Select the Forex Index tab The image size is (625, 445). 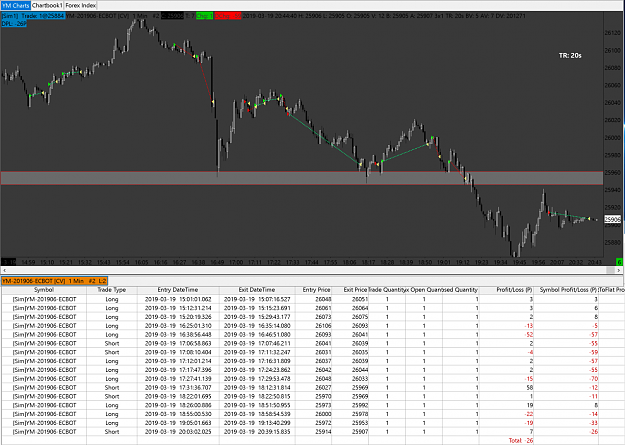[x=81, y=6]
